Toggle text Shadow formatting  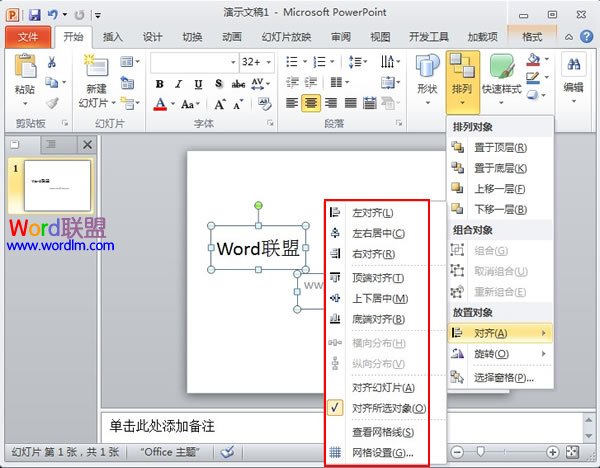[218, 84]
